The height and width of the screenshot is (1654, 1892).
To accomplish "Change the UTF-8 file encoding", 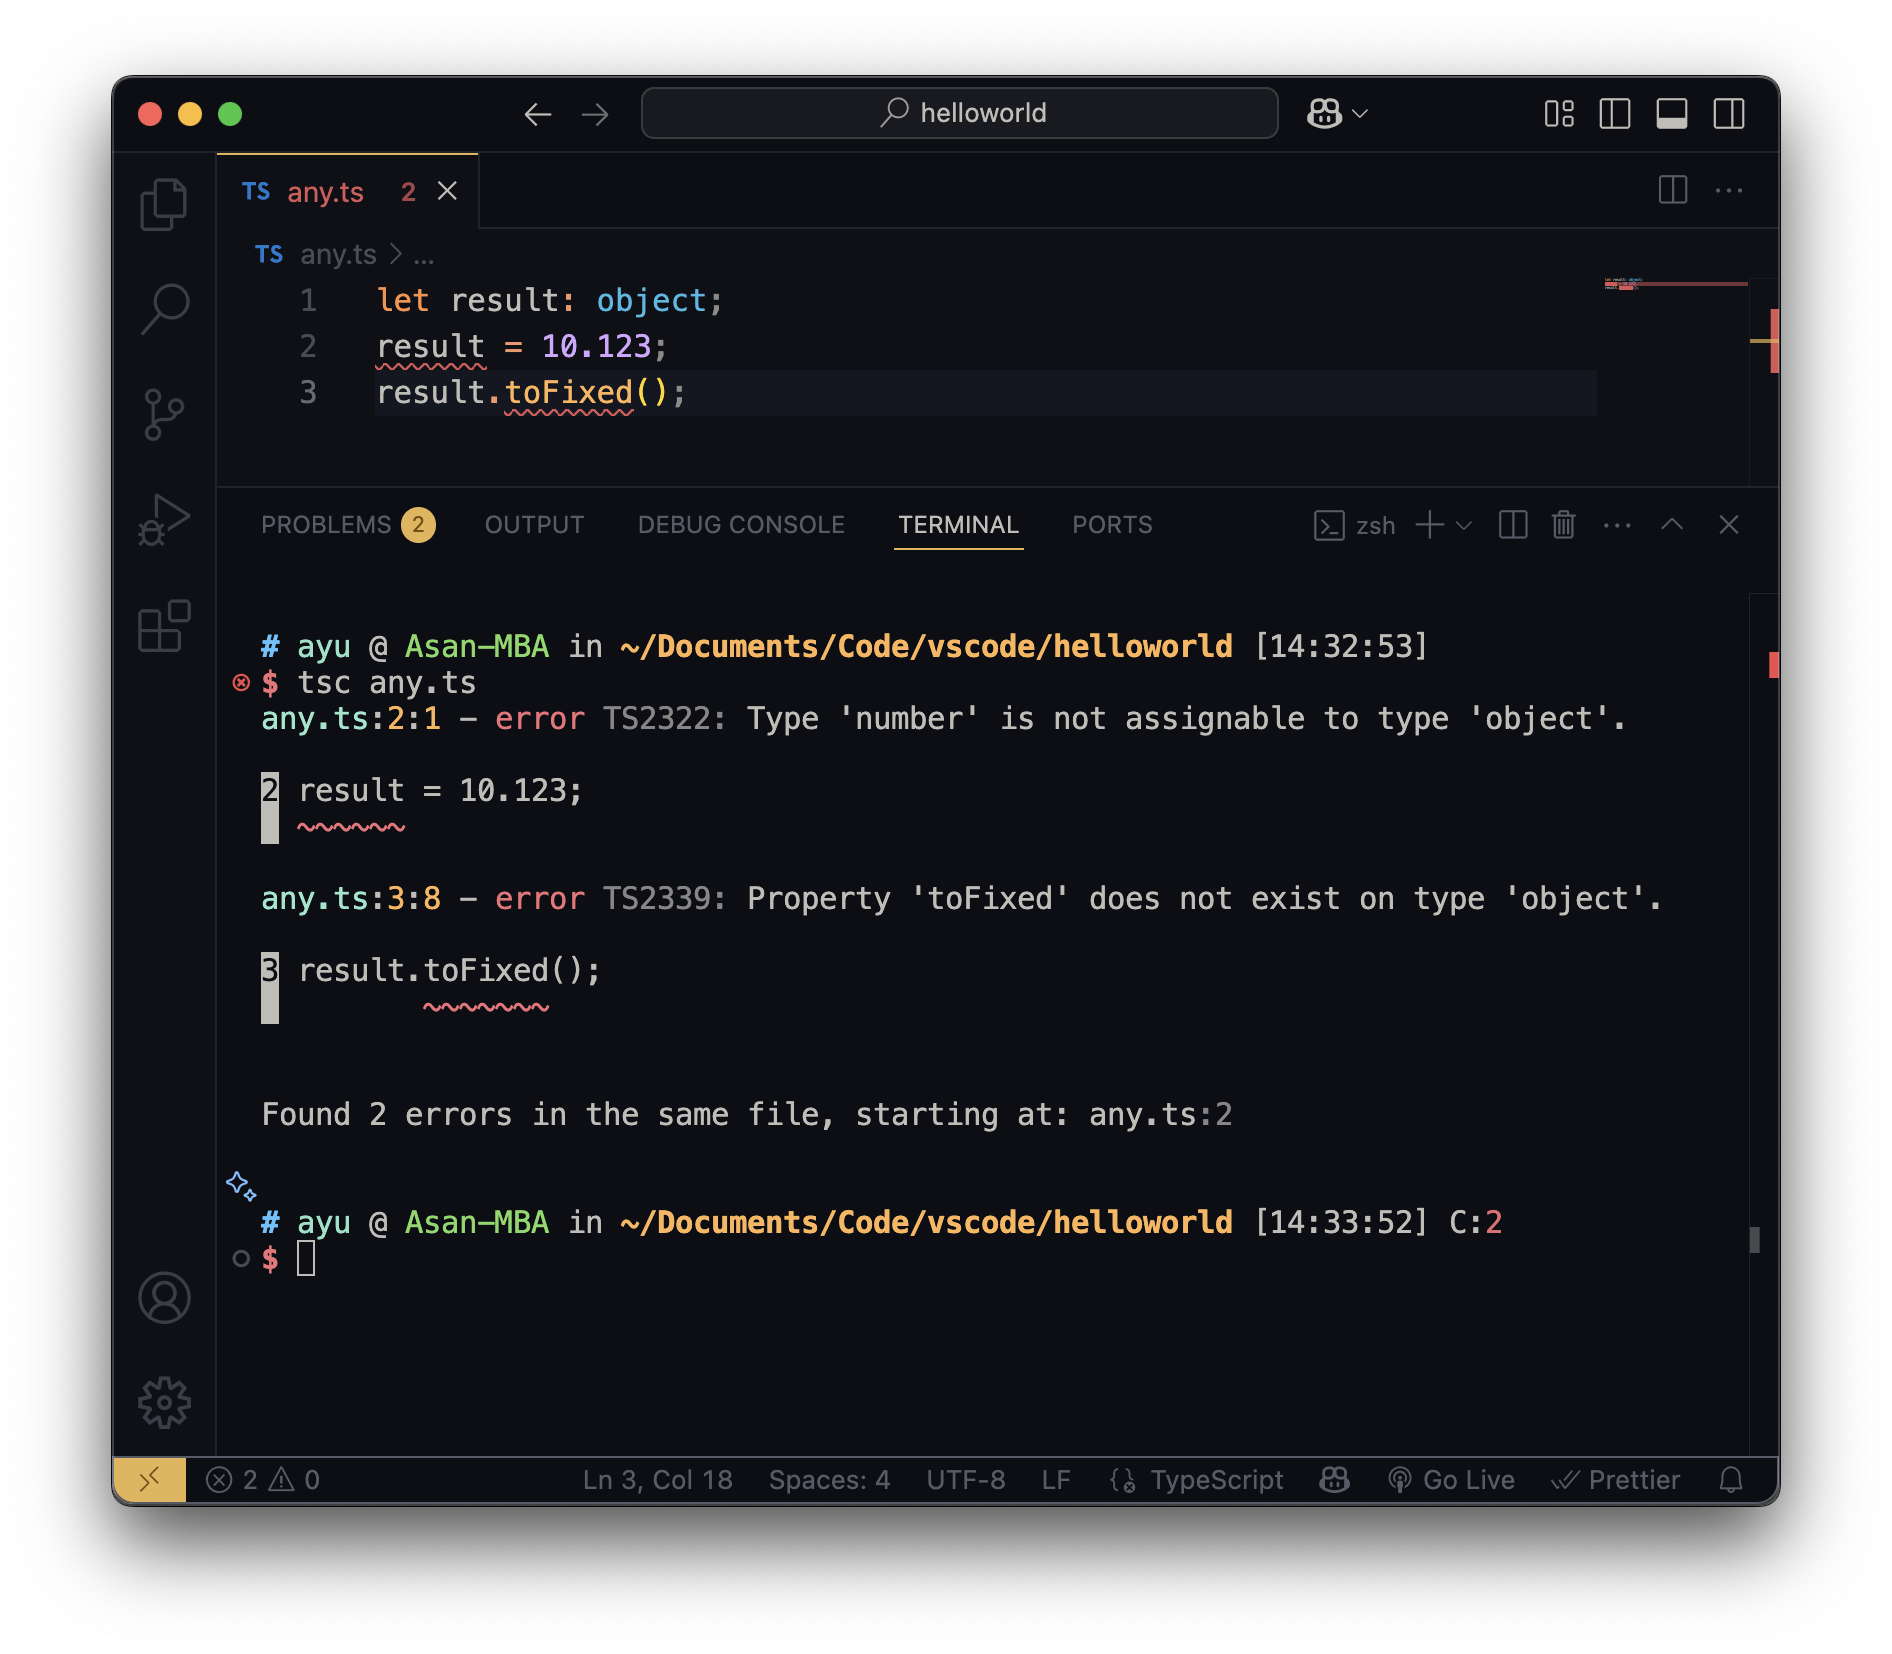I will tap(966, 1480).
